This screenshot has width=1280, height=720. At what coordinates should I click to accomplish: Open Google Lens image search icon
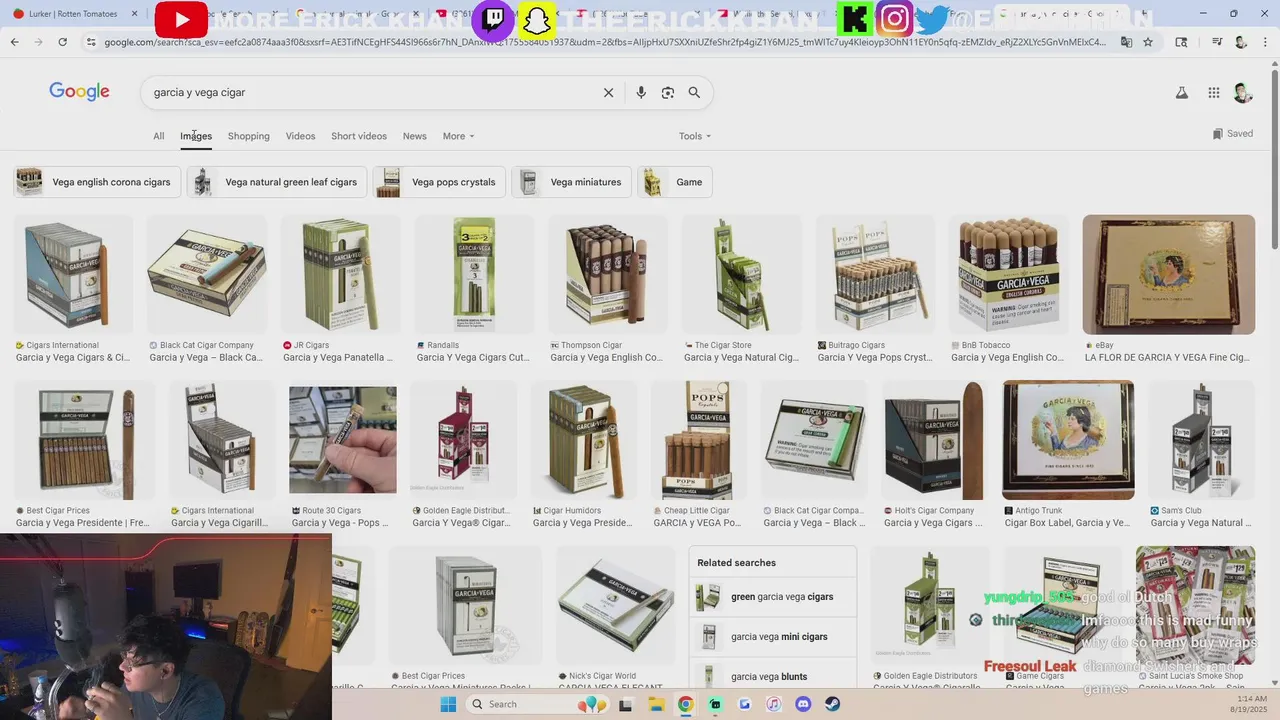coord(668,92)
